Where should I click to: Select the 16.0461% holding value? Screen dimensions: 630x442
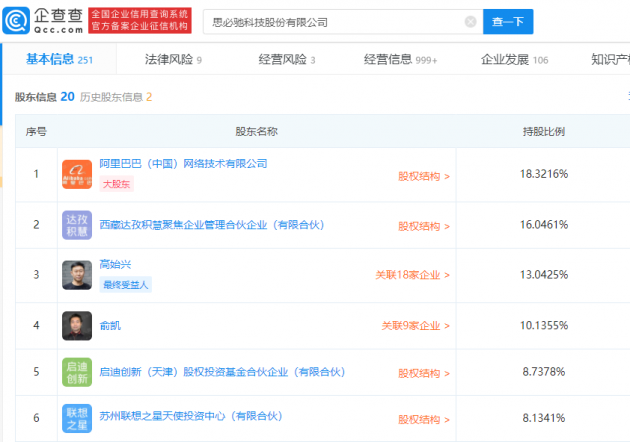pyautogui.click(x=544, y=225)
